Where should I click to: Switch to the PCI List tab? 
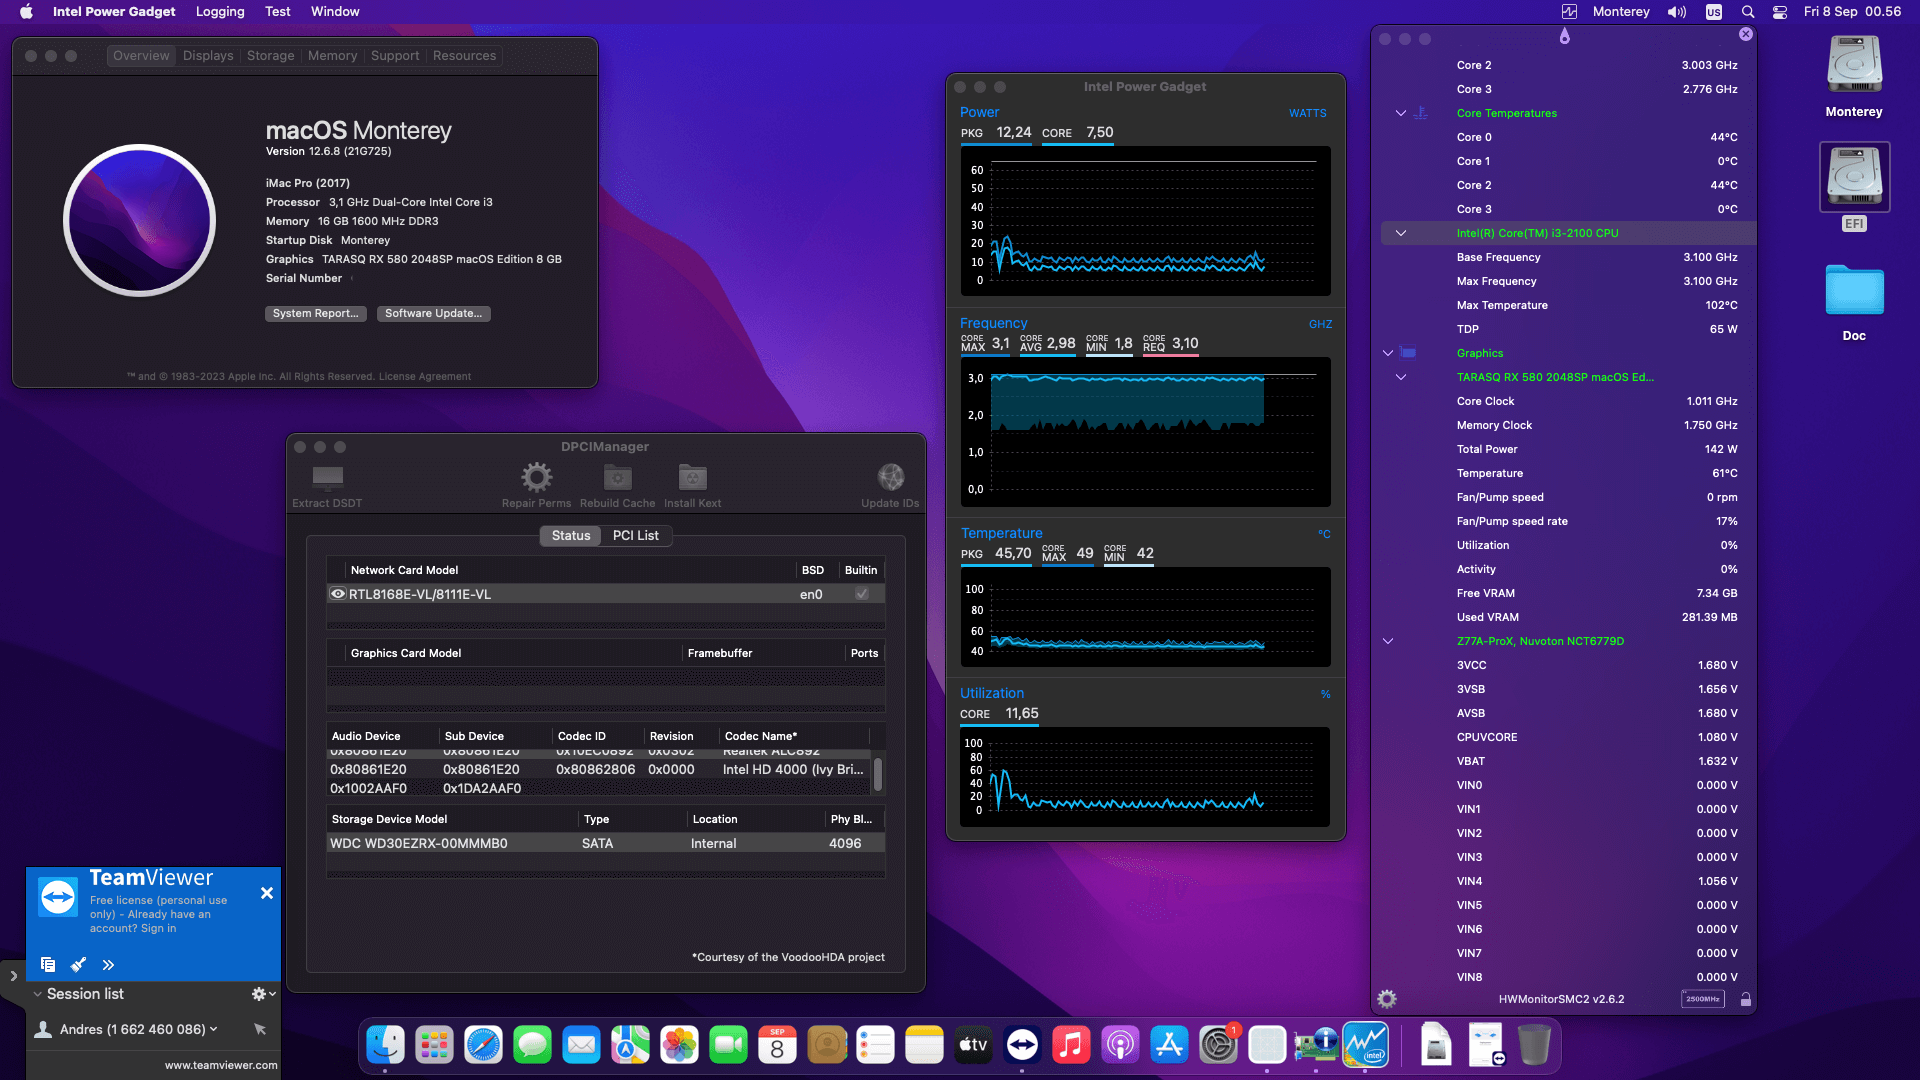[636, 536]
